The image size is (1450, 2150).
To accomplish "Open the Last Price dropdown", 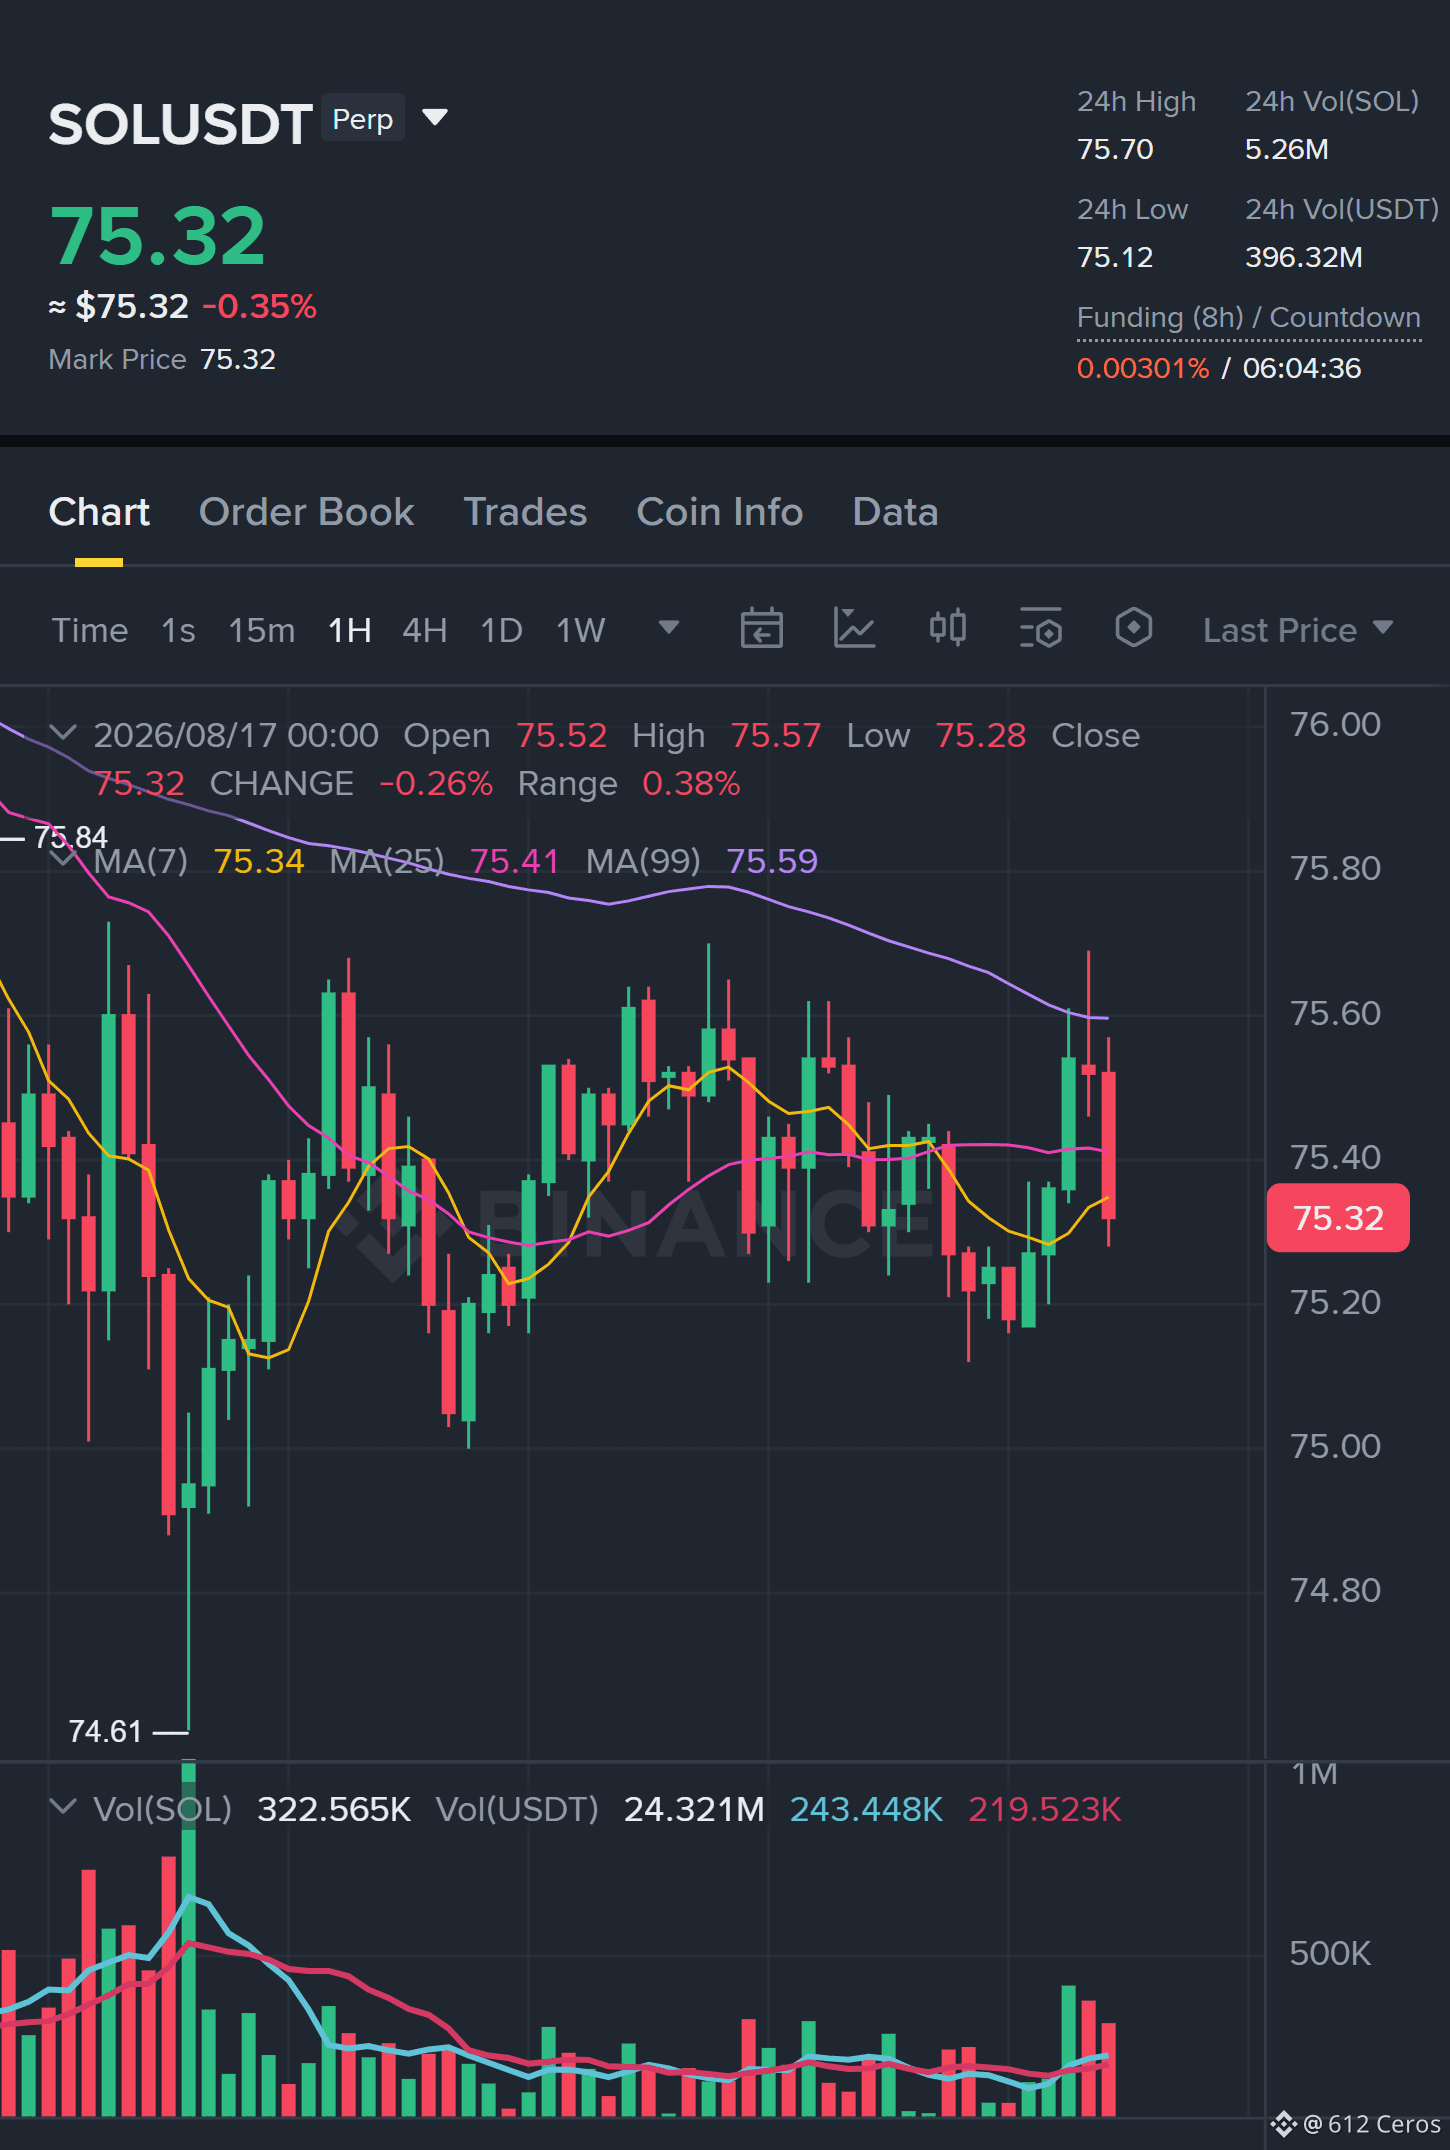I will click(x=1297, y=630).
